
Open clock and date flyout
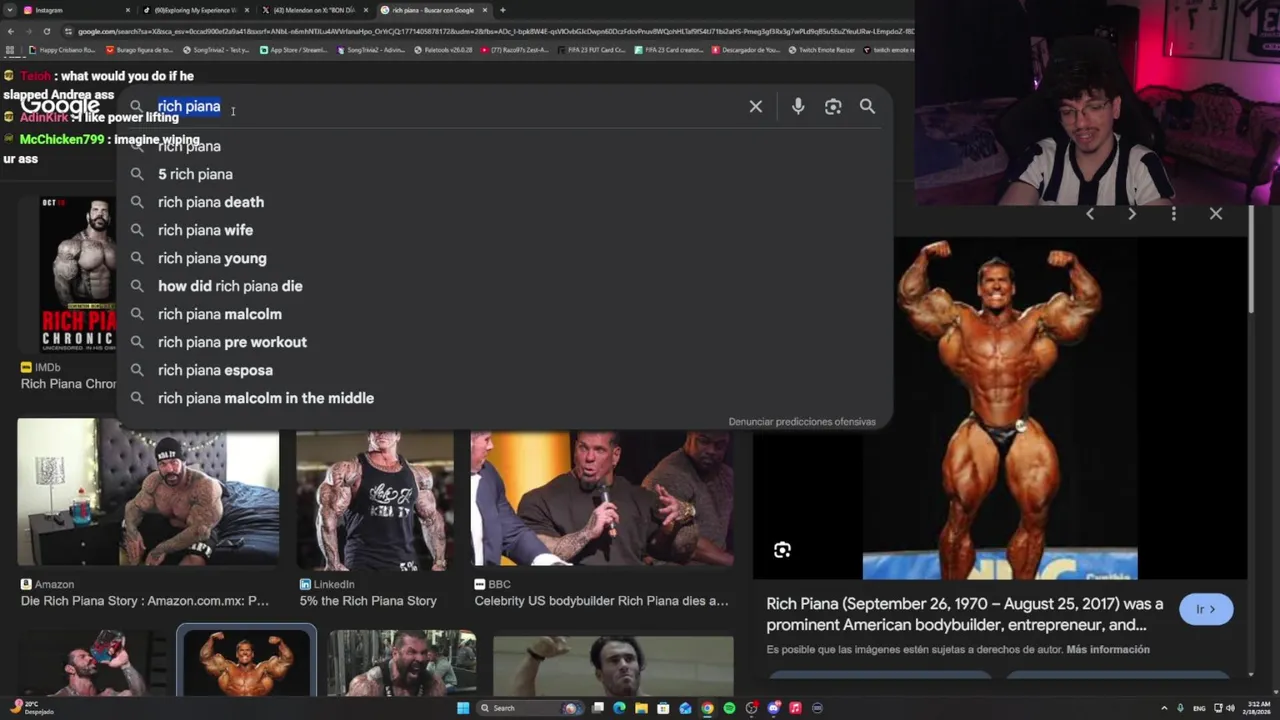(1255, 708)
